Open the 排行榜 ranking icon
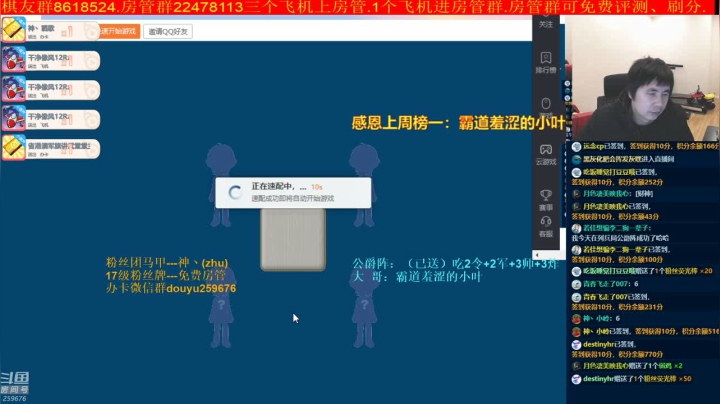This screenshot has height=404, width=720. pyautogui.click(x=546, y=62)
